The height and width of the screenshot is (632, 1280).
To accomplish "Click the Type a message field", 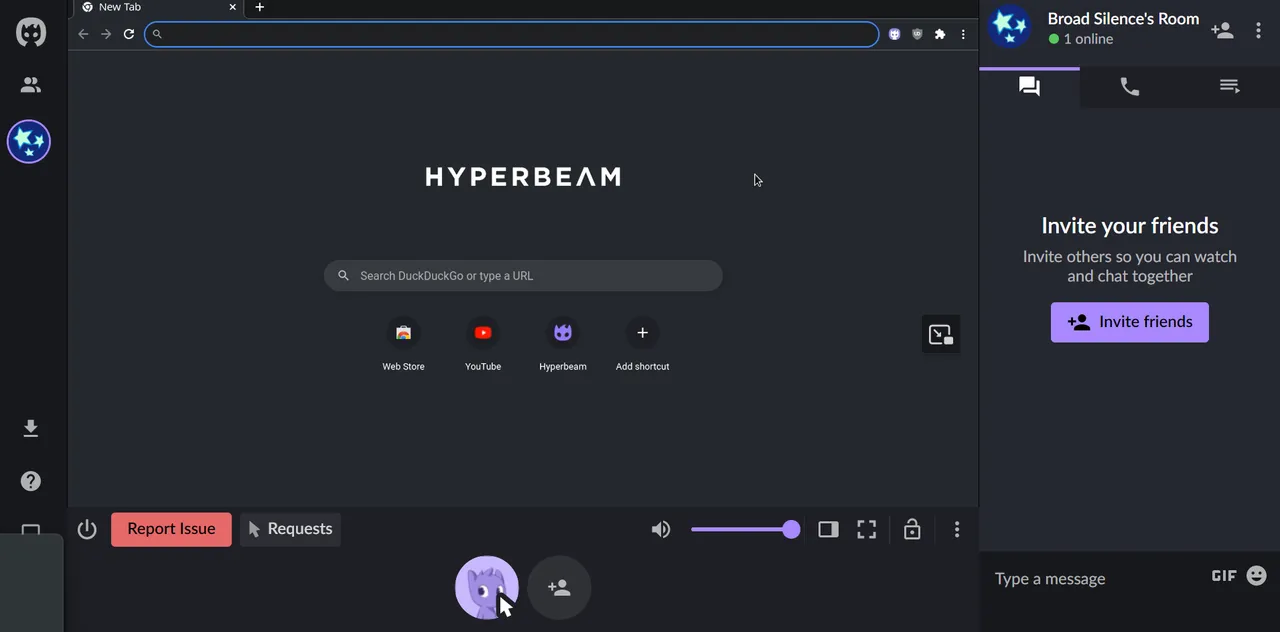I will (1095, 579).
